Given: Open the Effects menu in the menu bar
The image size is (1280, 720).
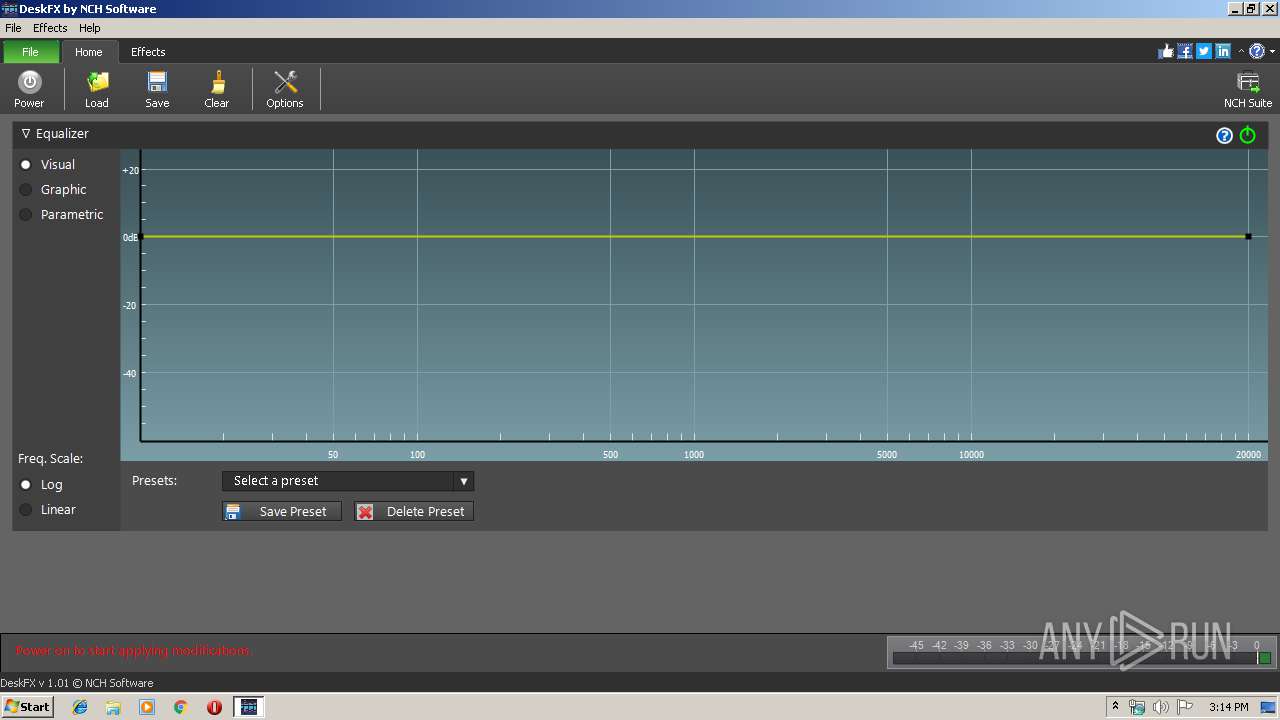Looking at the screenshot, I should 50,28.
